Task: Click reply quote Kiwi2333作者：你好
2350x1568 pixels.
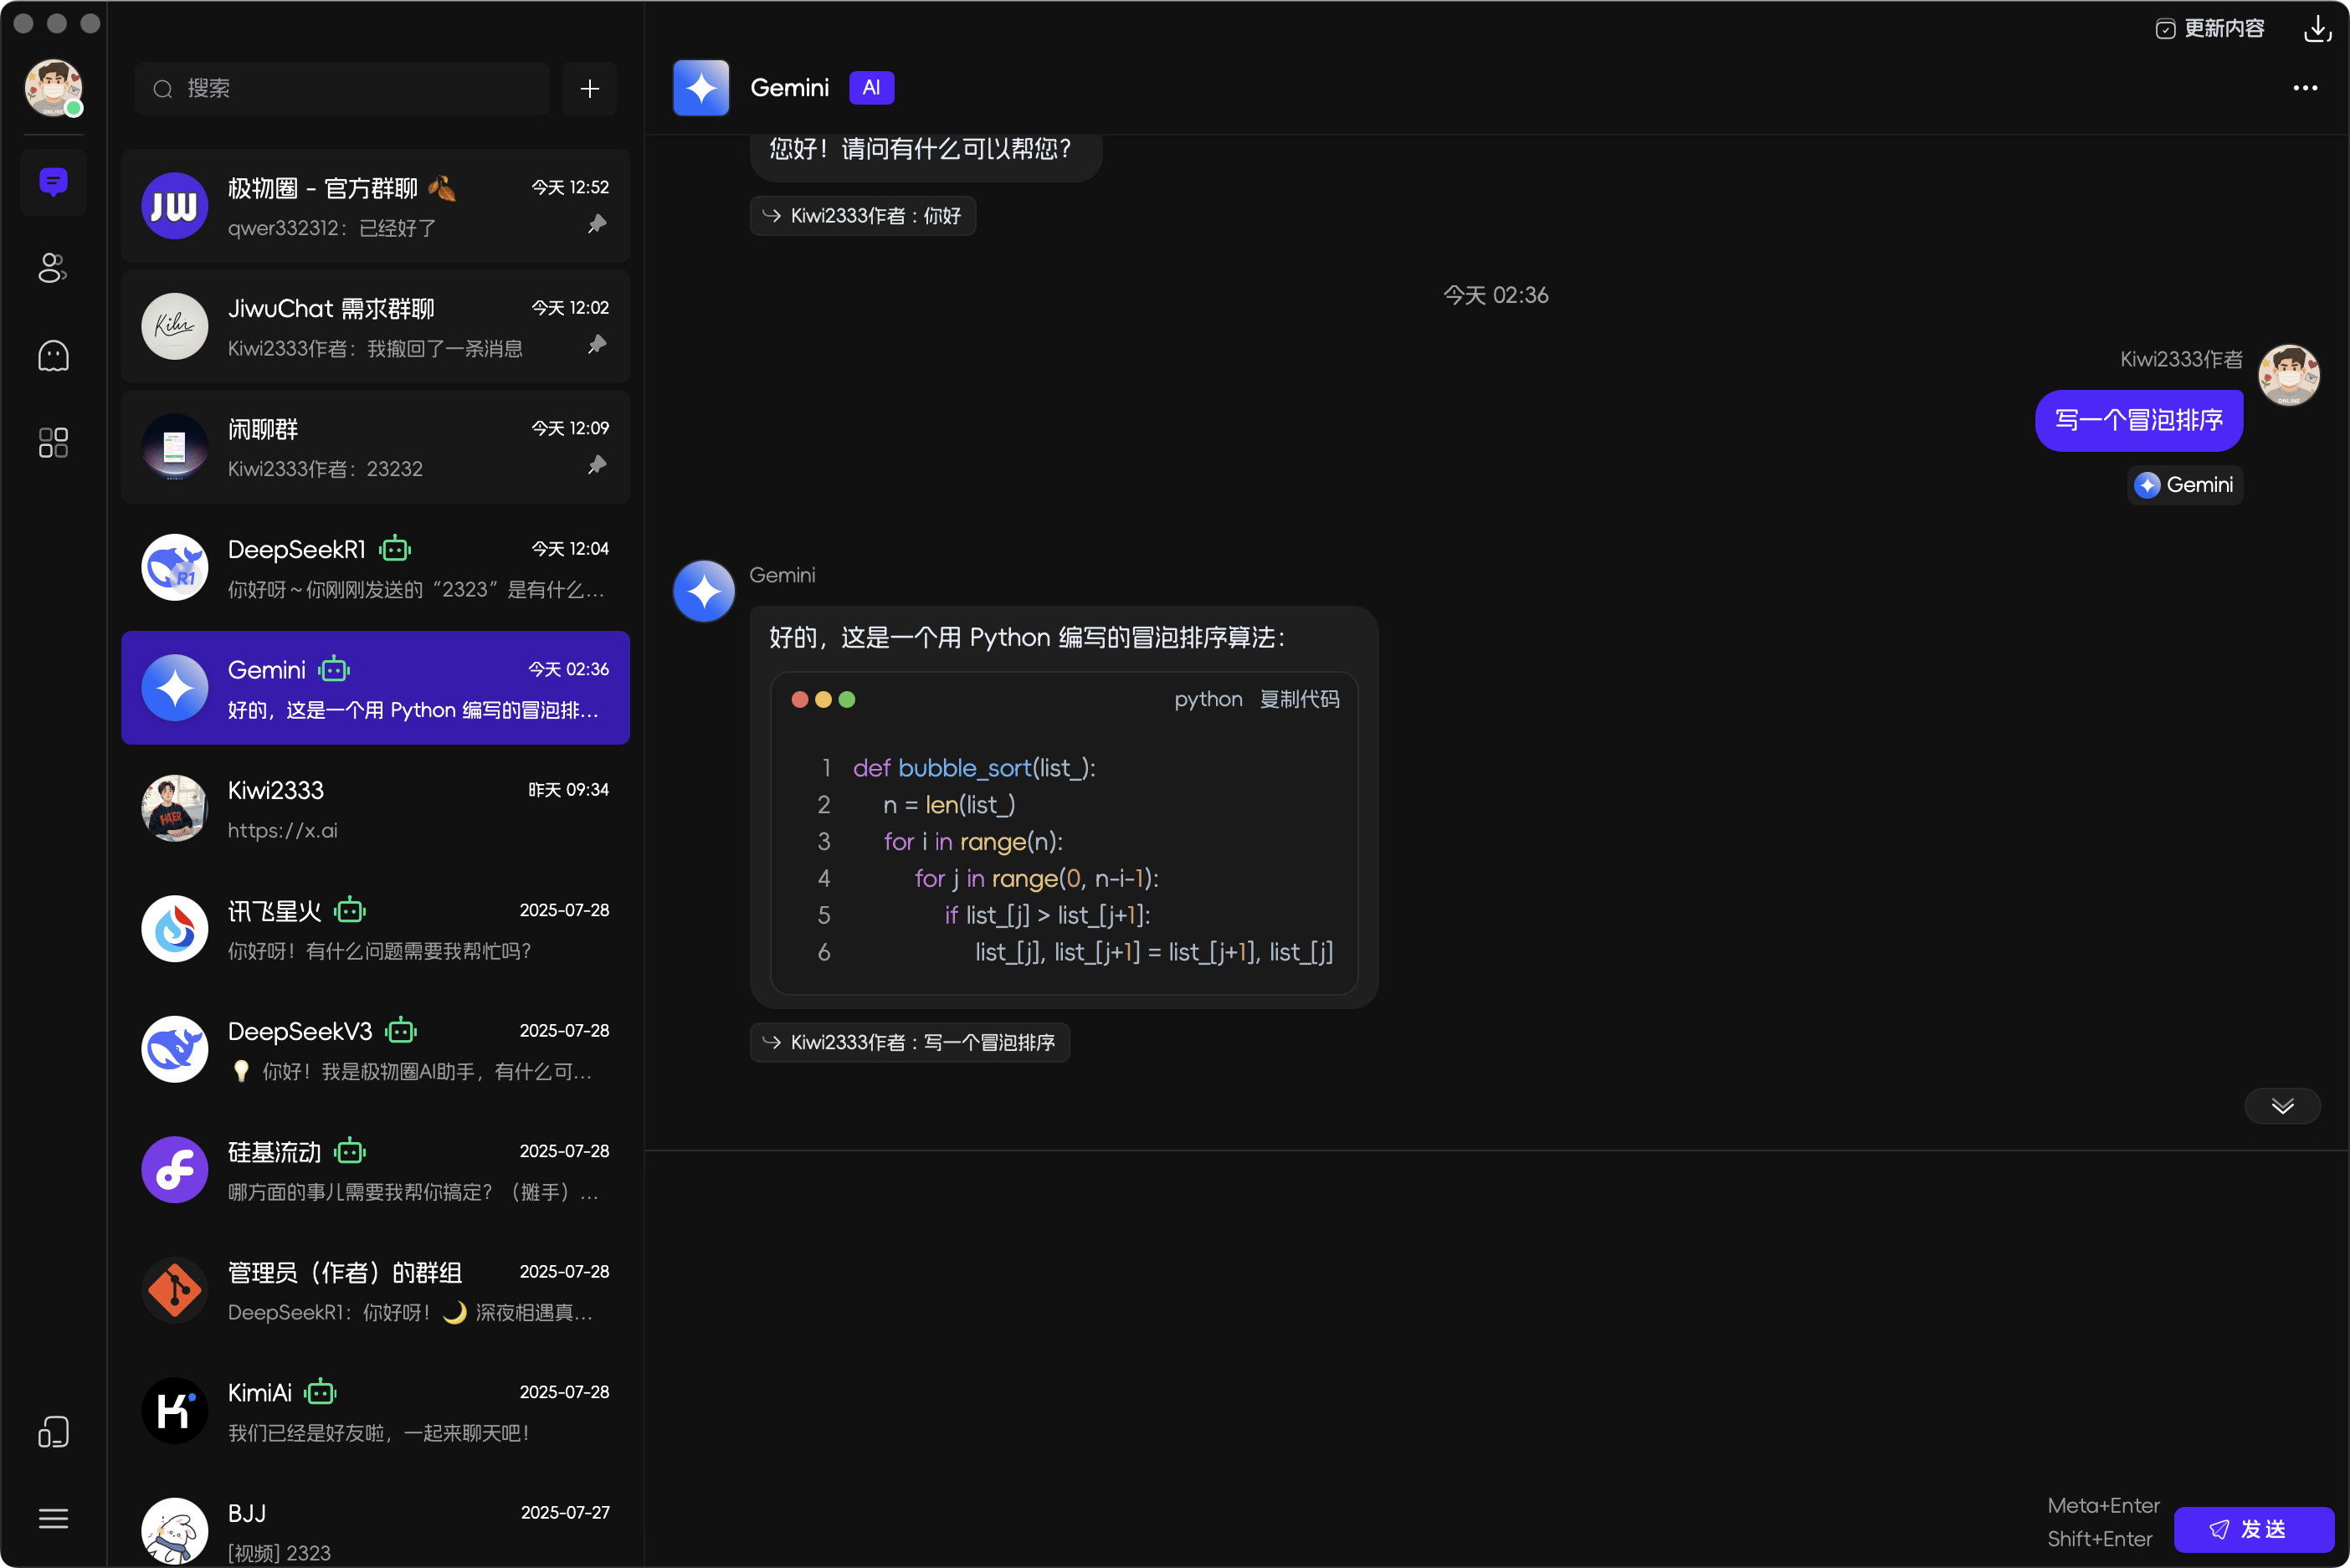Action: pos(863,216)
